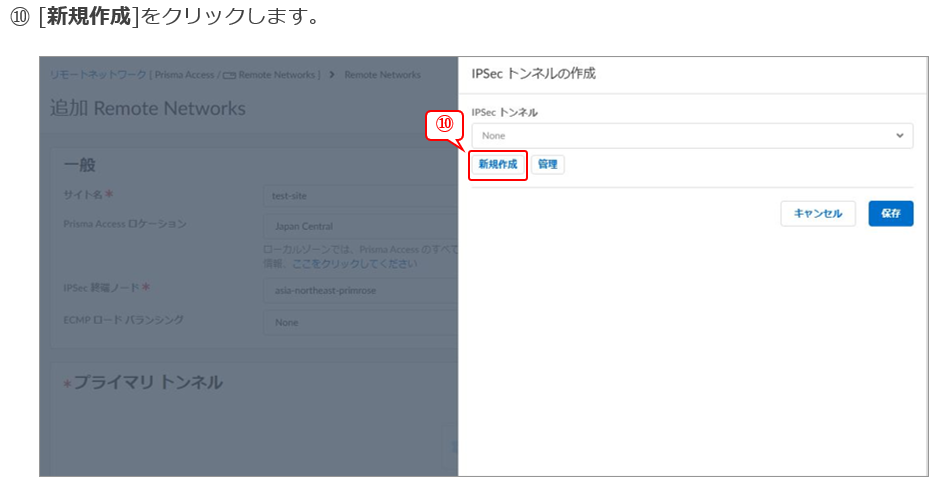Viewport: 948px width, 493px height.
Task: Open the IPSec トンネル dropdown showing None
Action: [692, 135]
